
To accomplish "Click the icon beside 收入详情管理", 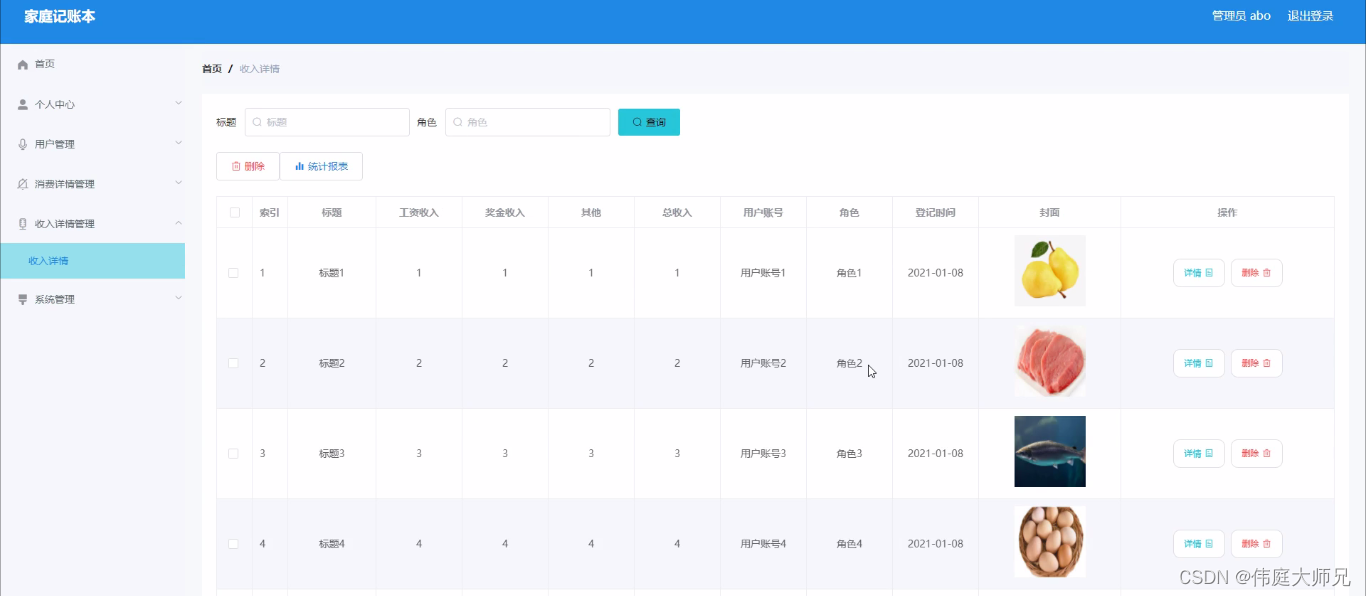I will 23,224.
